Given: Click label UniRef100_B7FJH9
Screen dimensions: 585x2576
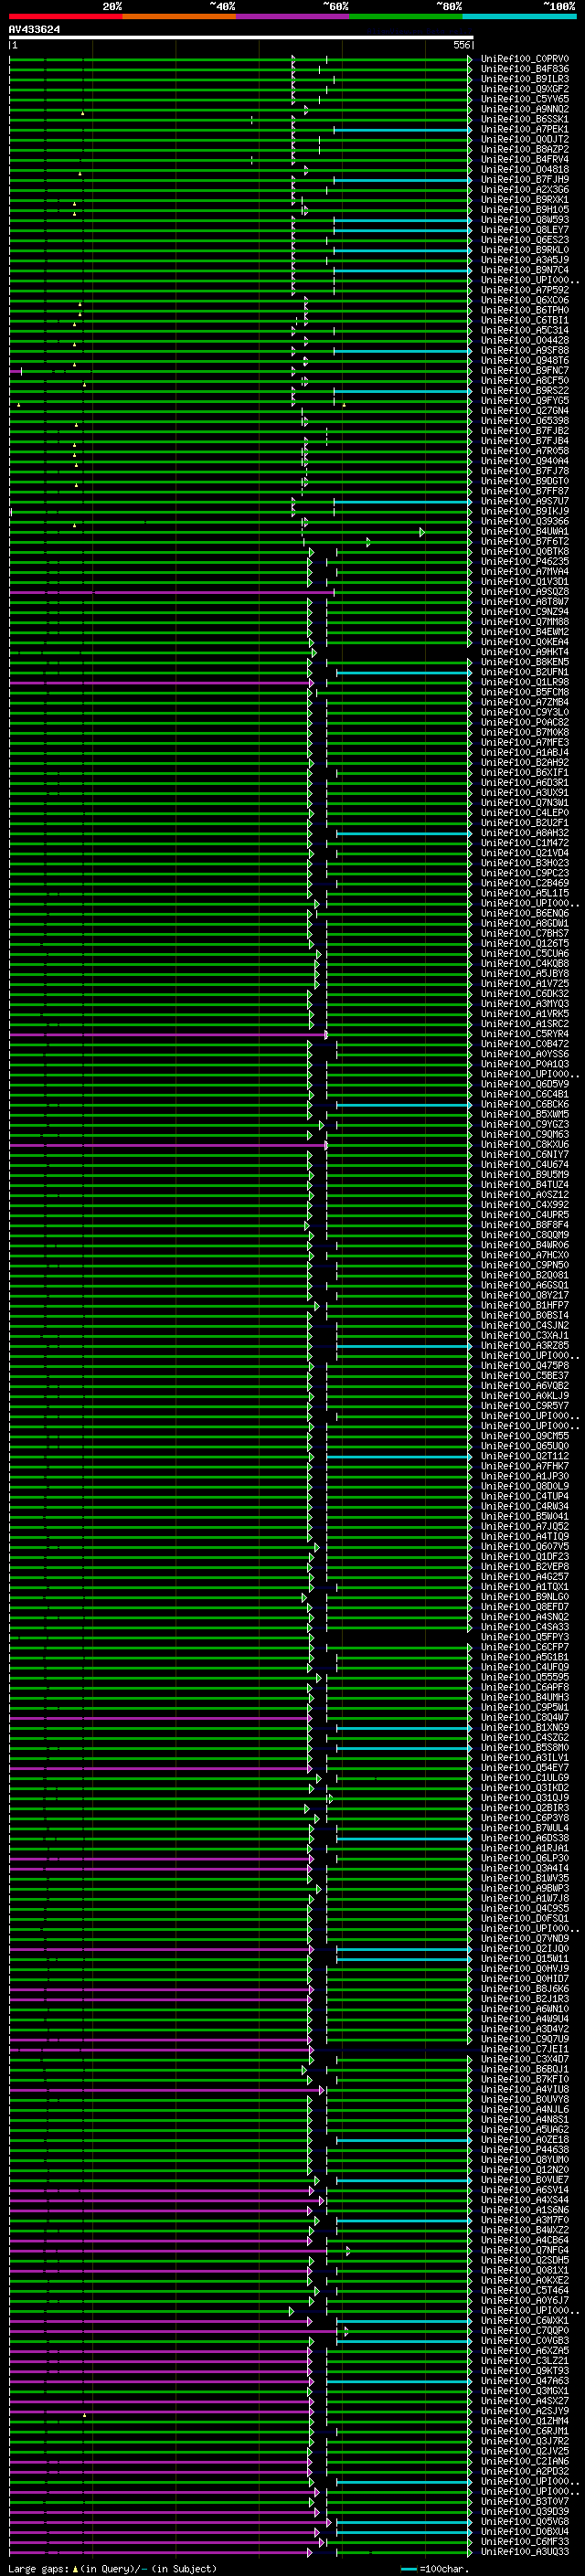Looking at the screenshot, I should (525, 179).
